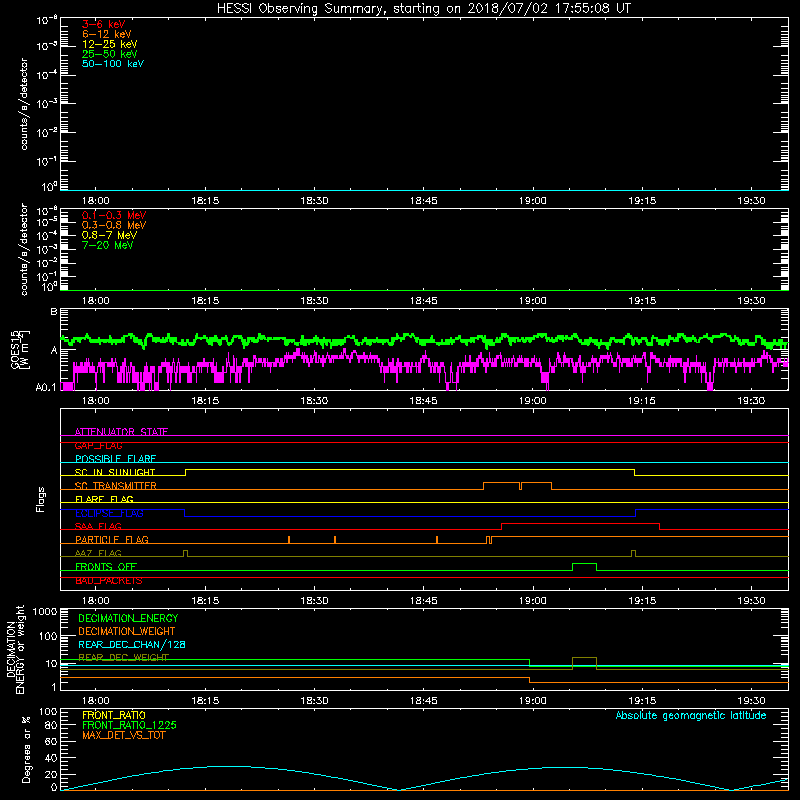Click the vertical Flags axis title

[41, 499]
